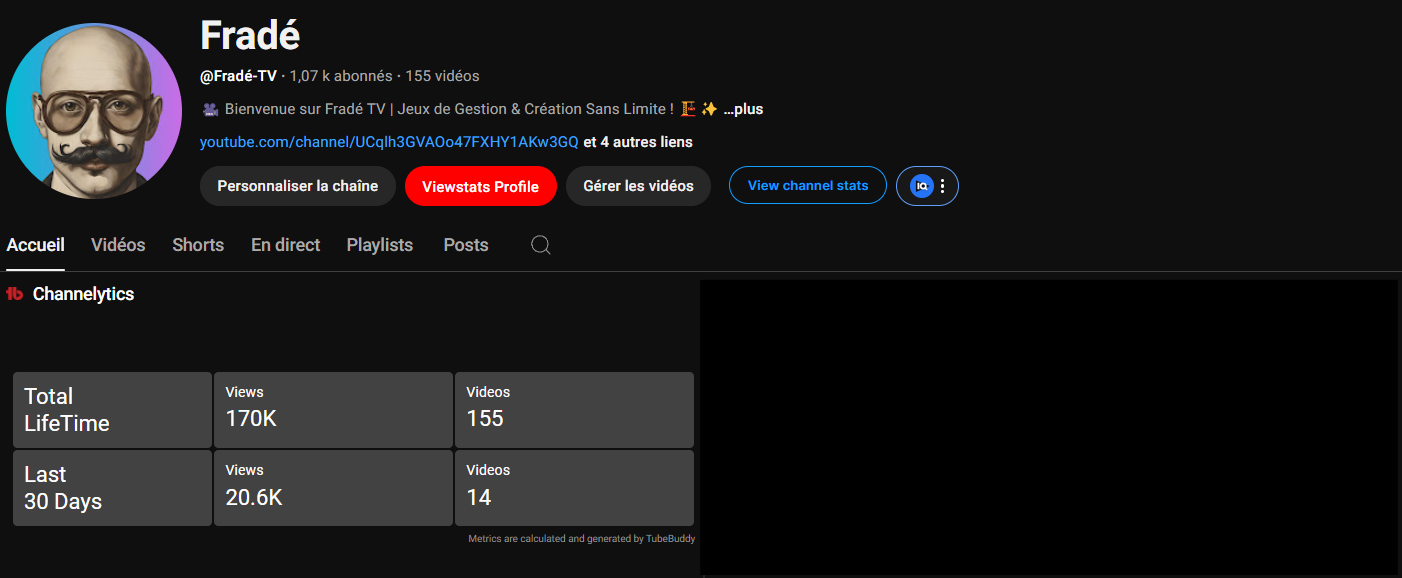Click the '1,07 k abonnés' count
Viewport: 1402px width, 578px height.
tap(341, 76)
